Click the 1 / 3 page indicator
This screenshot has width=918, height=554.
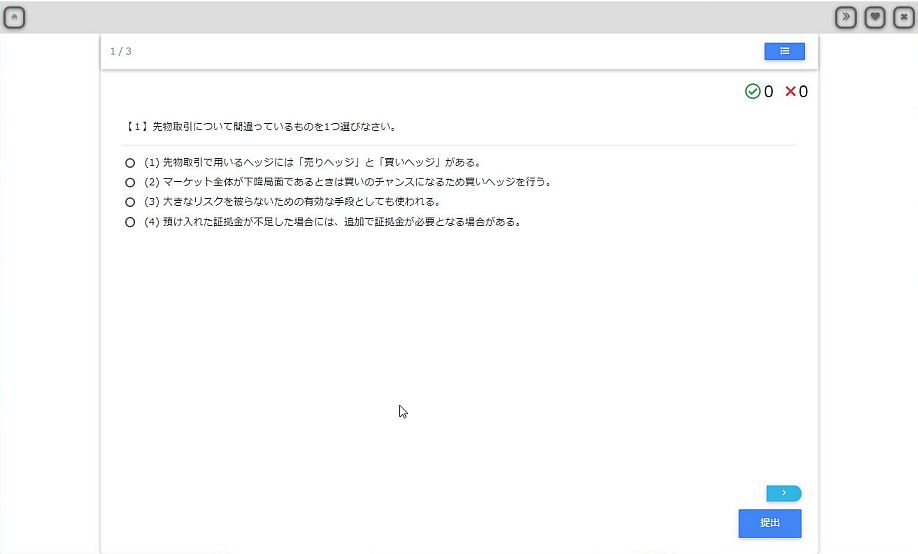click(x=121, y=52)
